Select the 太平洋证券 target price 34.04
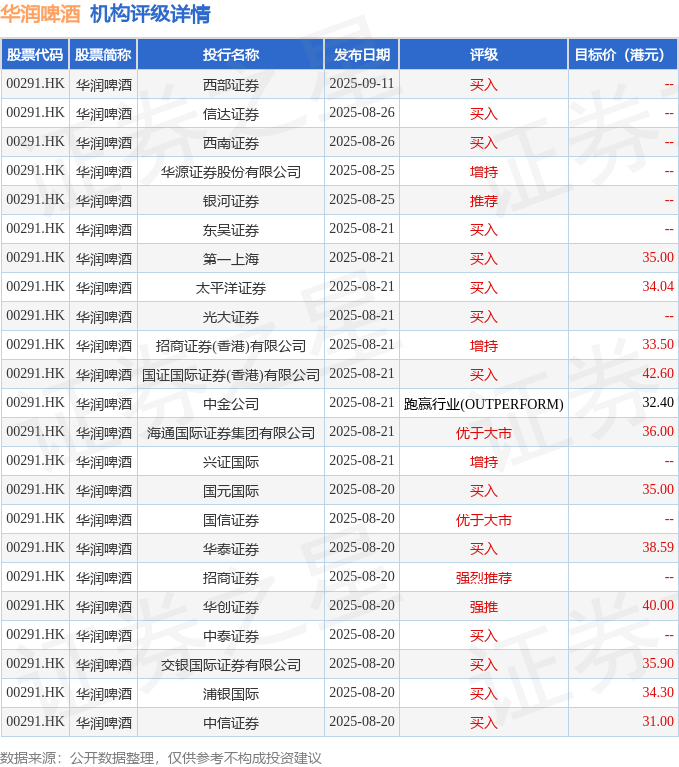 pyautogui.click(x=658, y=286)
